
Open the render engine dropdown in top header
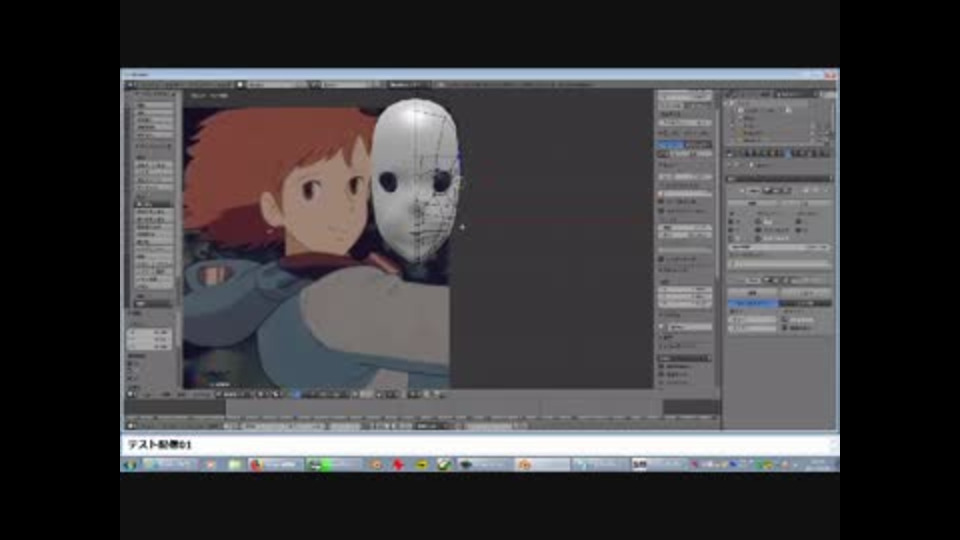tap(410, 84)
